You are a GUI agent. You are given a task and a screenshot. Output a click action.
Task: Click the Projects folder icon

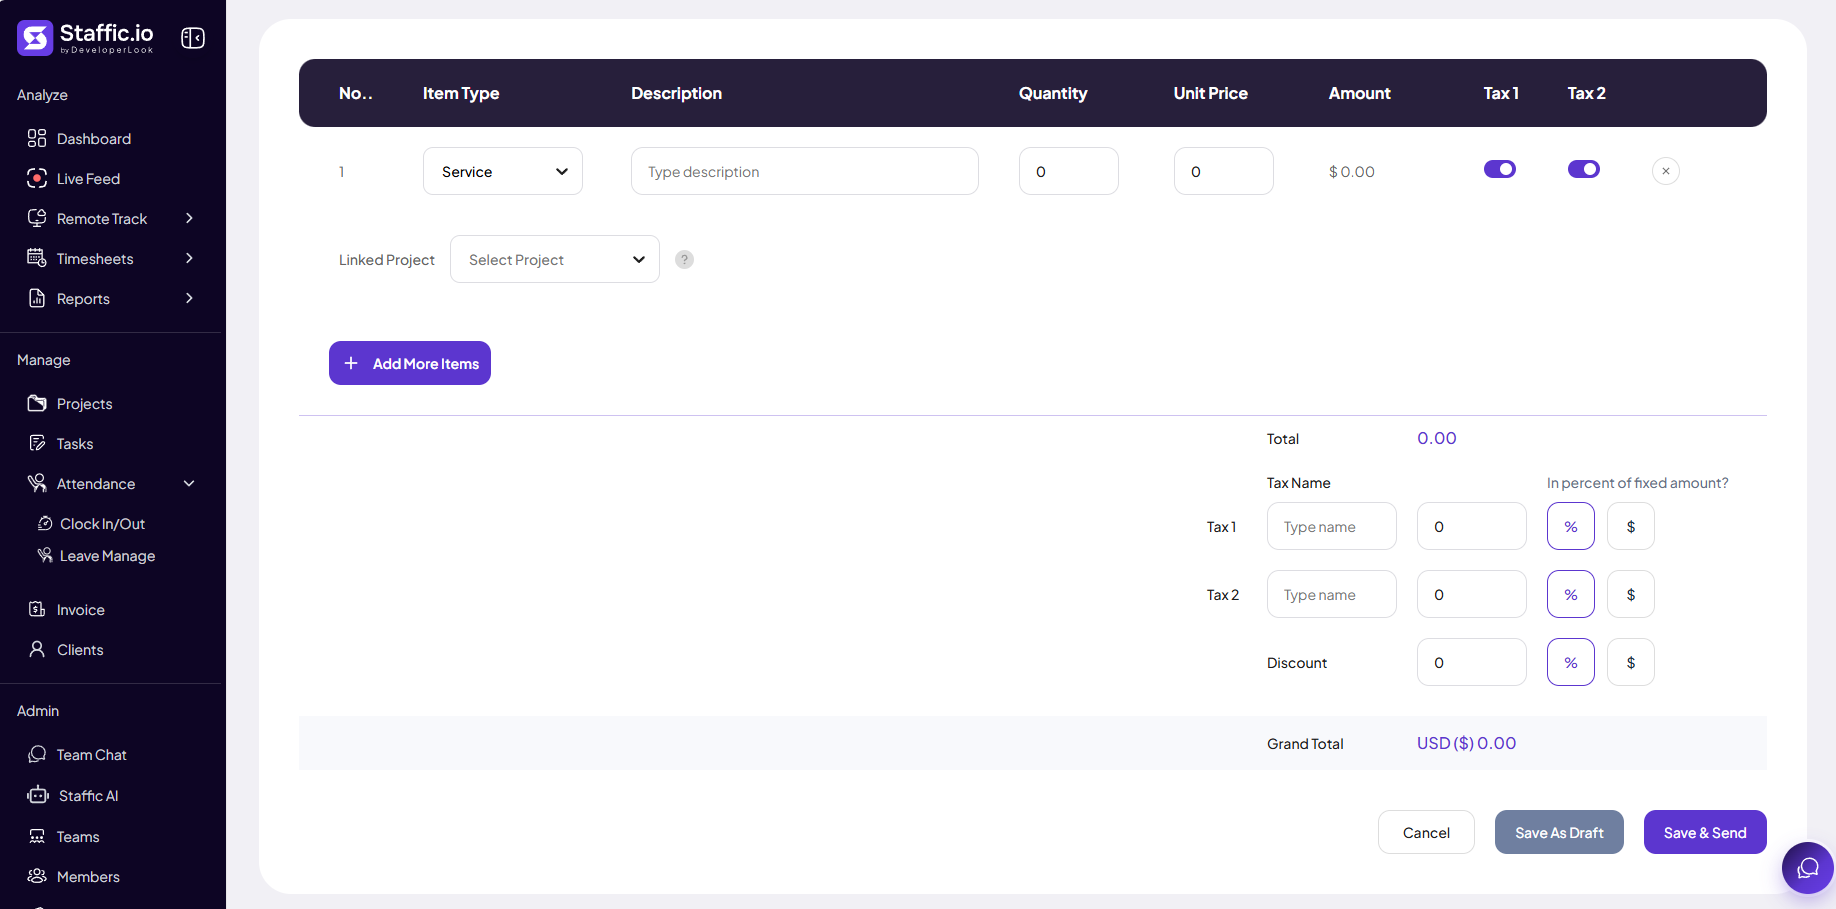coord(37,403)
